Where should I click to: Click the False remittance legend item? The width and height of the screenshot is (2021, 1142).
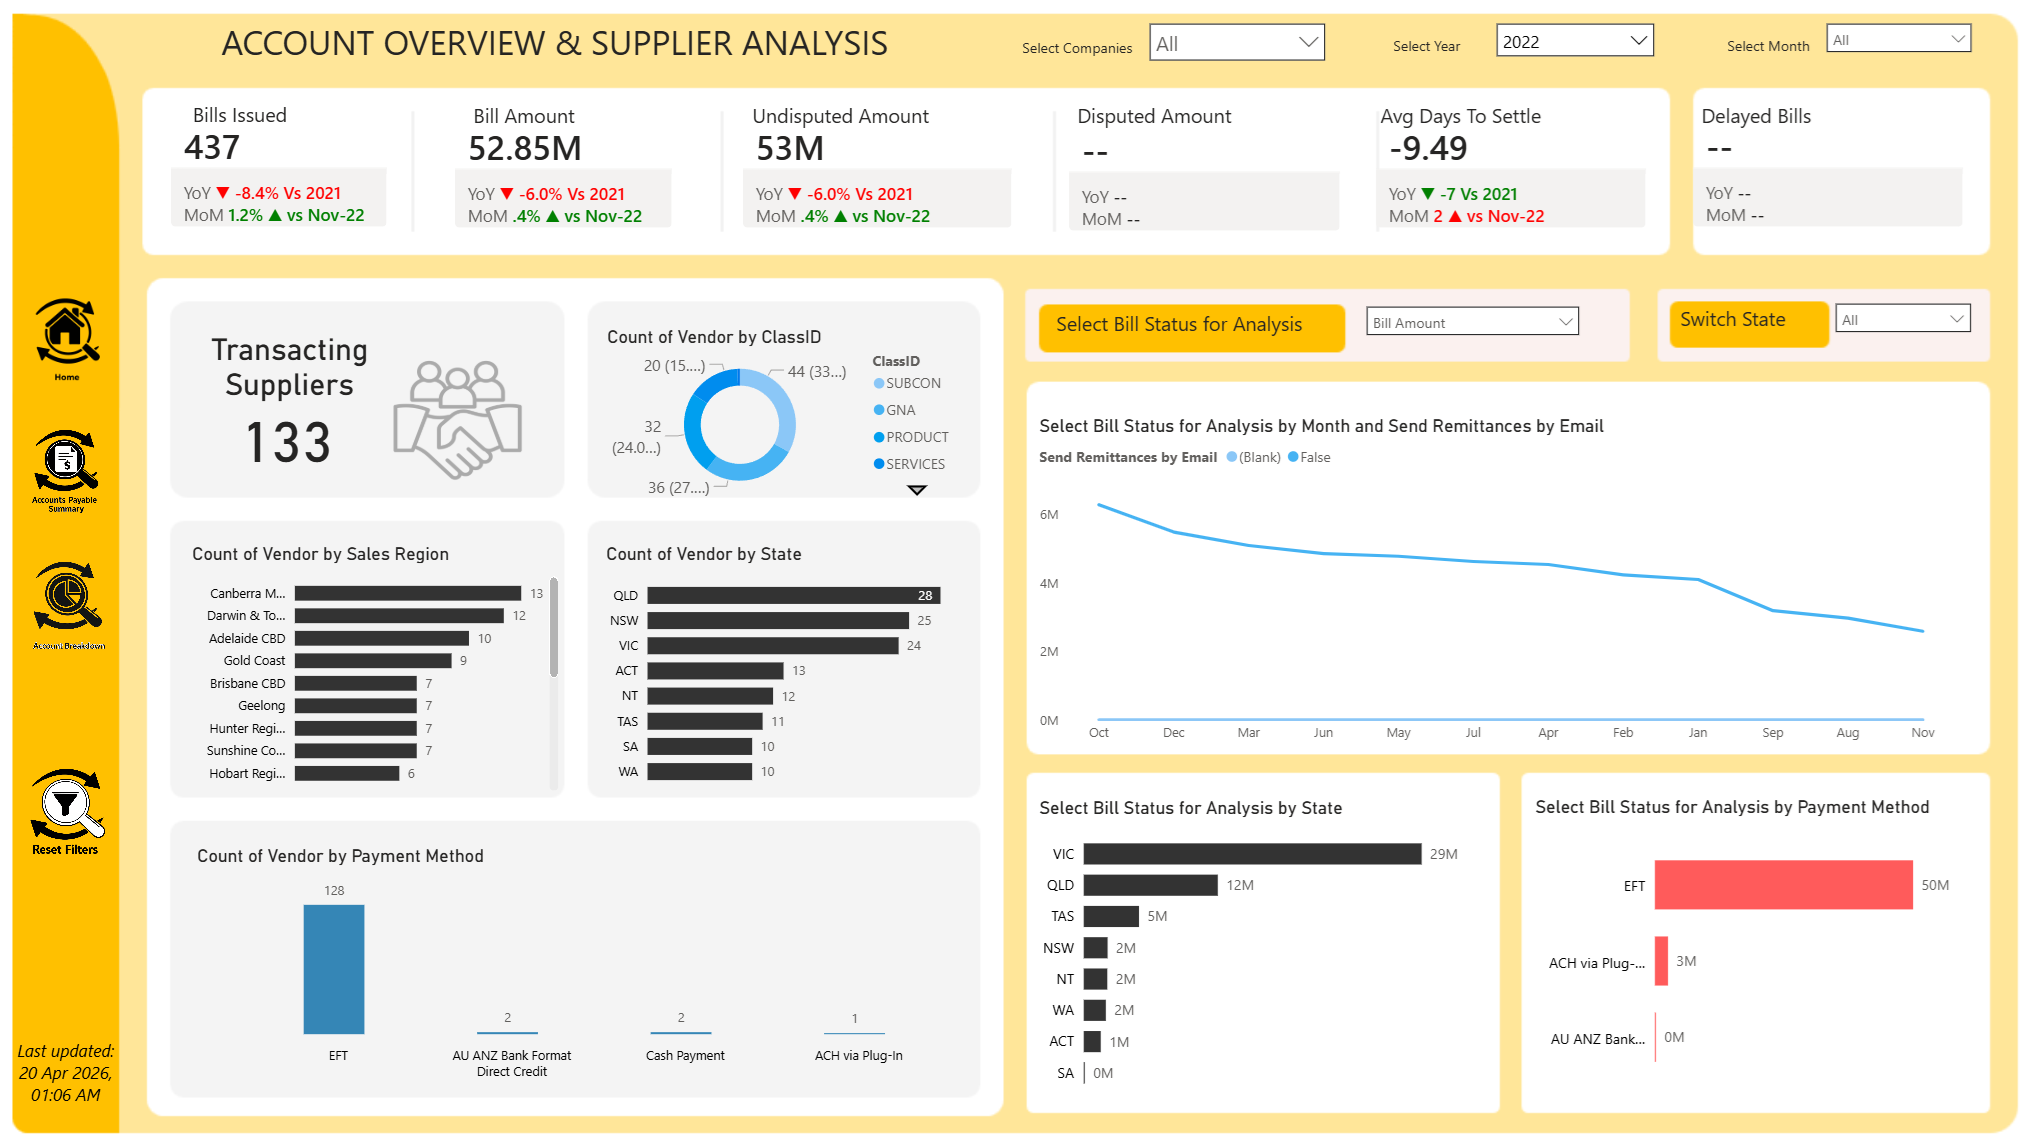click(x=1309, y=457)
